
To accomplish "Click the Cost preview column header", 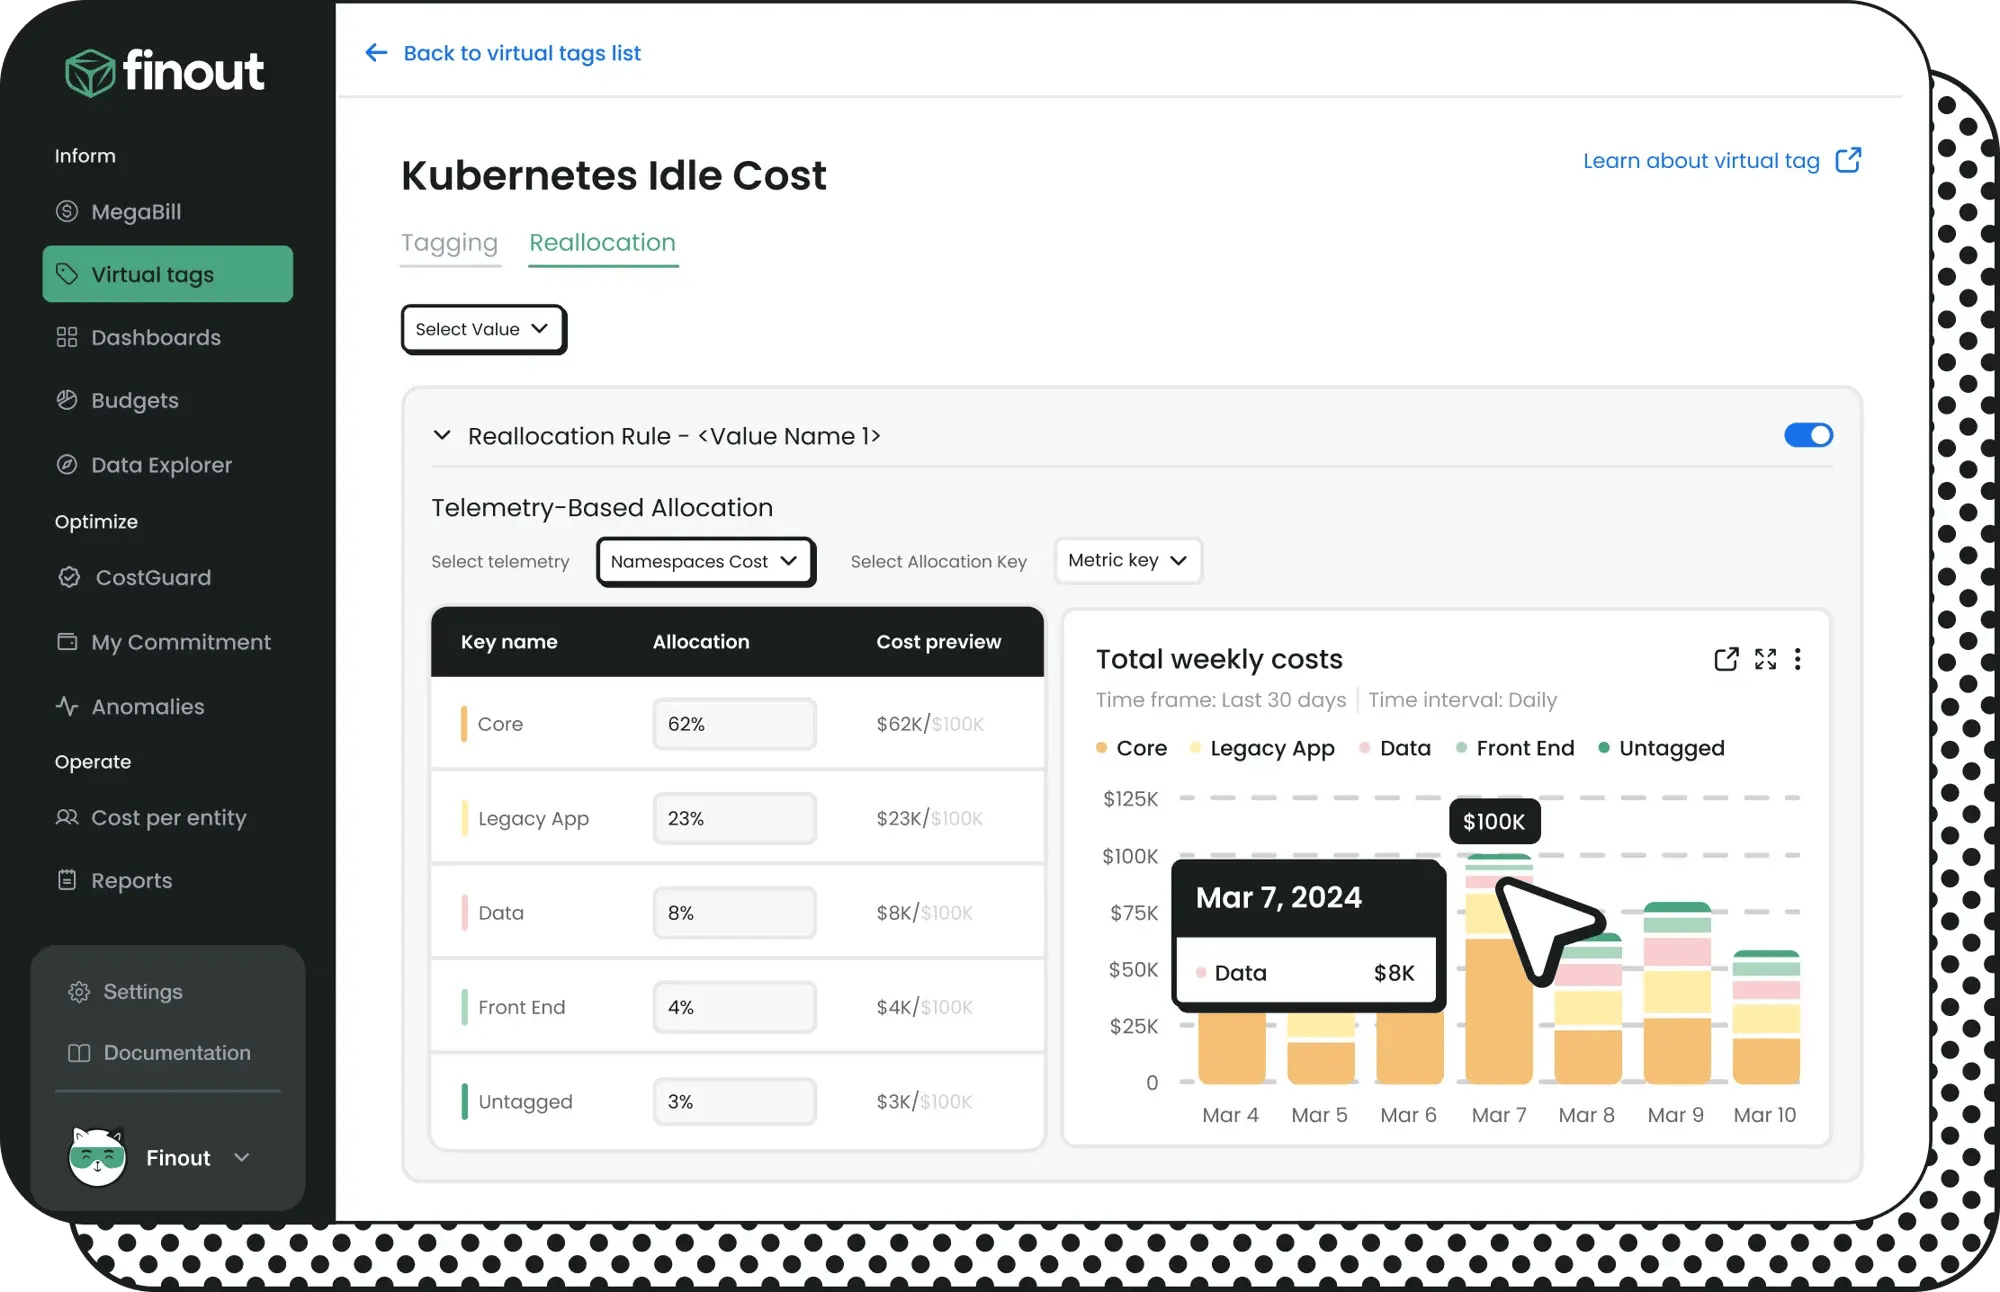I will (x=938, y=642).
